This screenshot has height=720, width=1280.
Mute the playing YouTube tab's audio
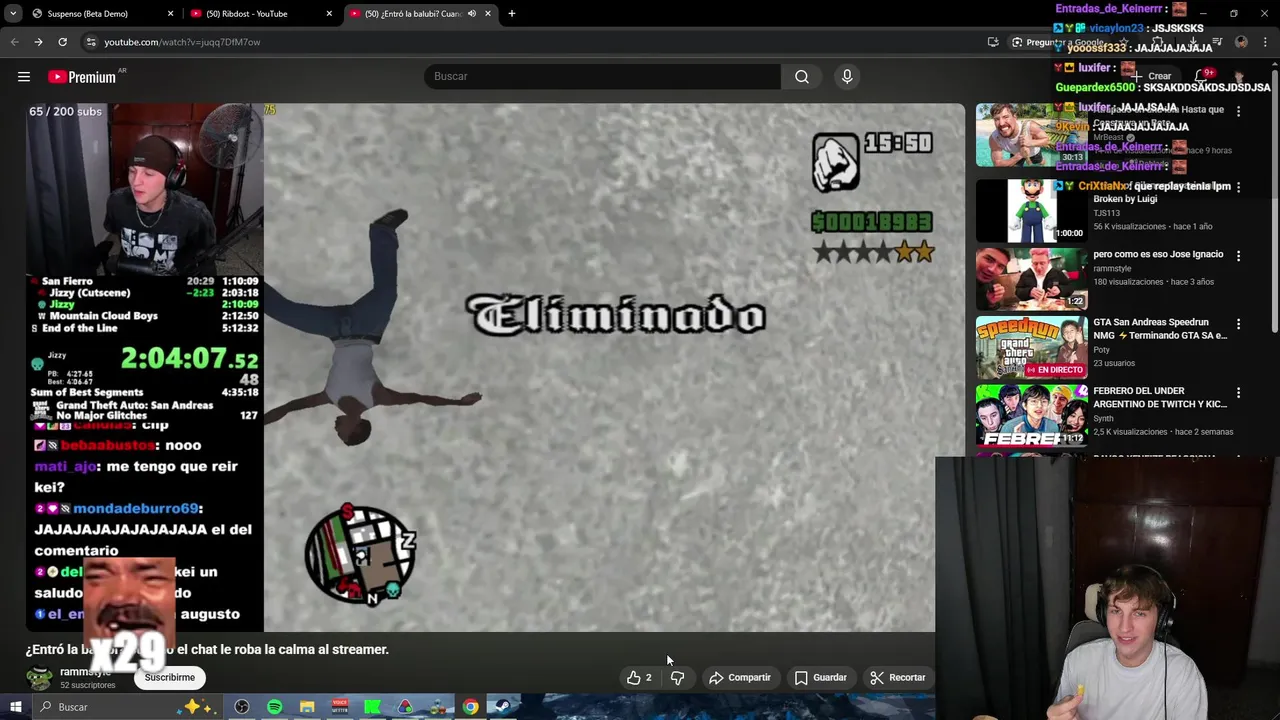[x=472, y=14]
